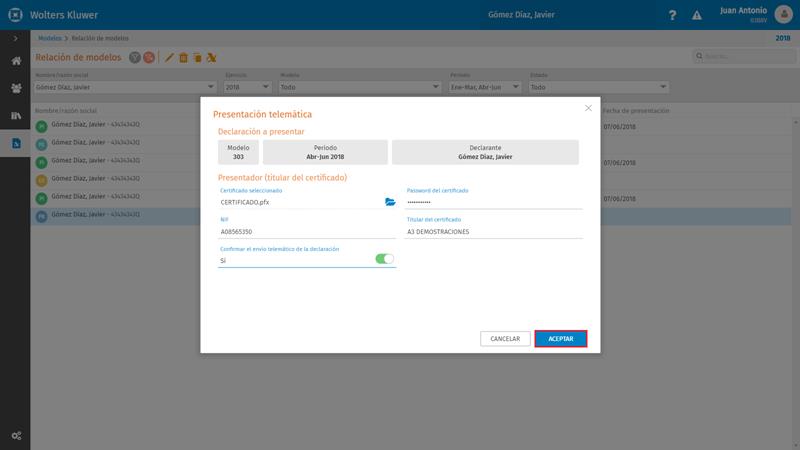Click the Juan Antonio user name

coord(743,11)
